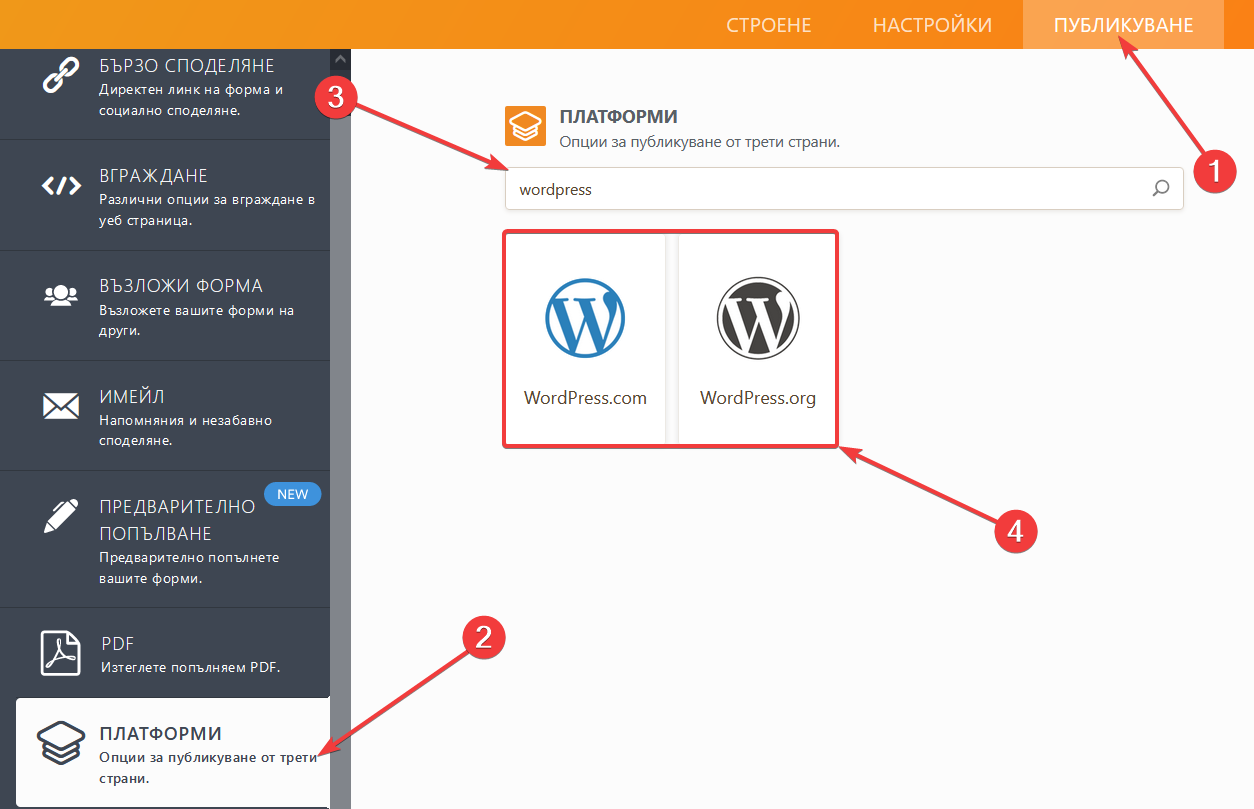
Task: Click the stacked layers Platforms sidebar icon
Action: point(60,745)
